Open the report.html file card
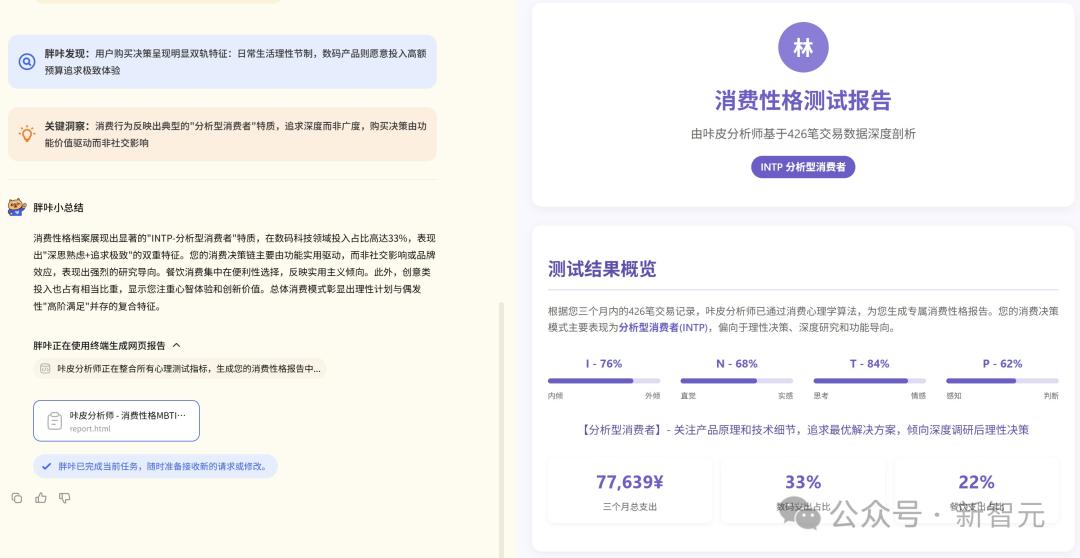 click(116, 421)
